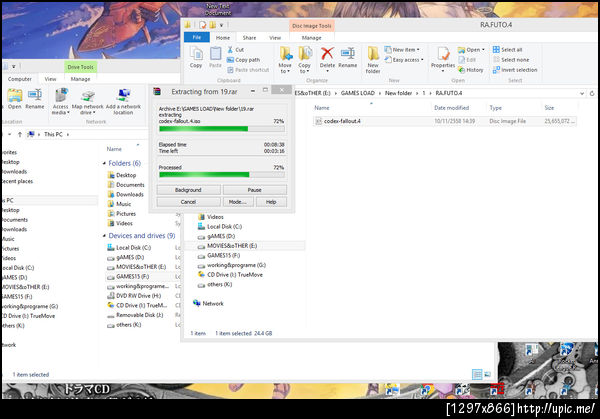This screenshot has height=419, width=600.
Task: Select Removable Disk (J:) drive
Action: pos(135,315)
